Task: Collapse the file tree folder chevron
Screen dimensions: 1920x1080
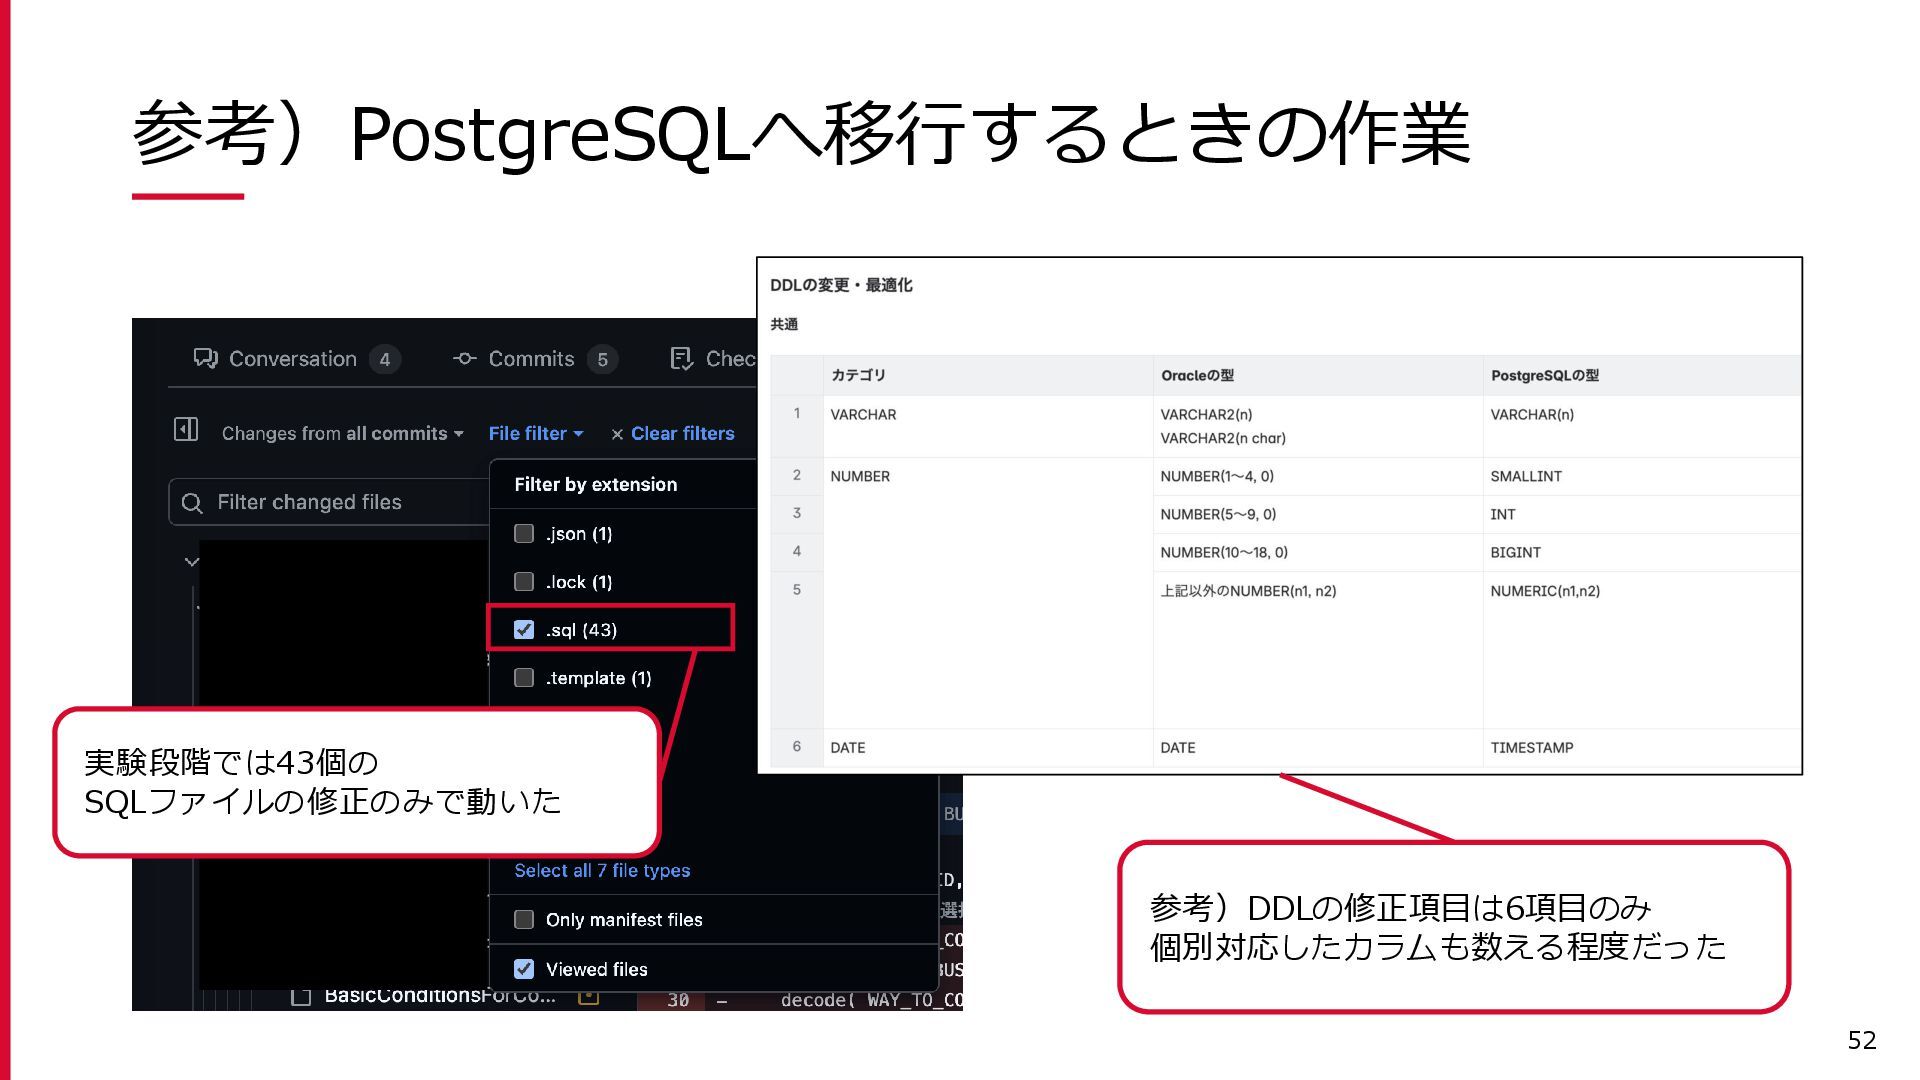Action: pos(192,562)
